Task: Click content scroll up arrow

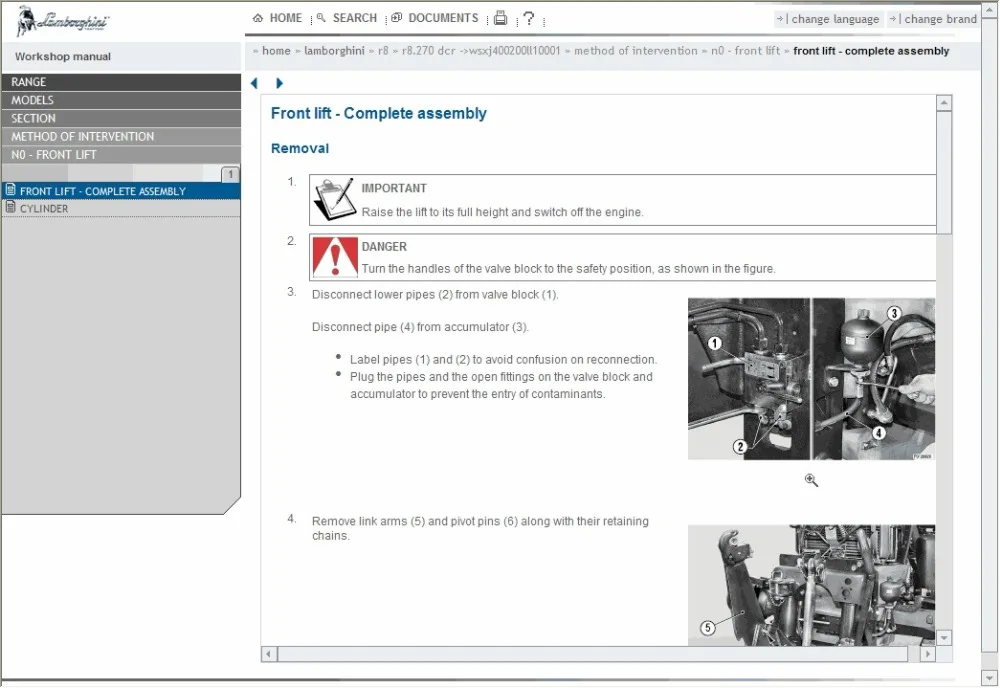Action: click(945, 103)
